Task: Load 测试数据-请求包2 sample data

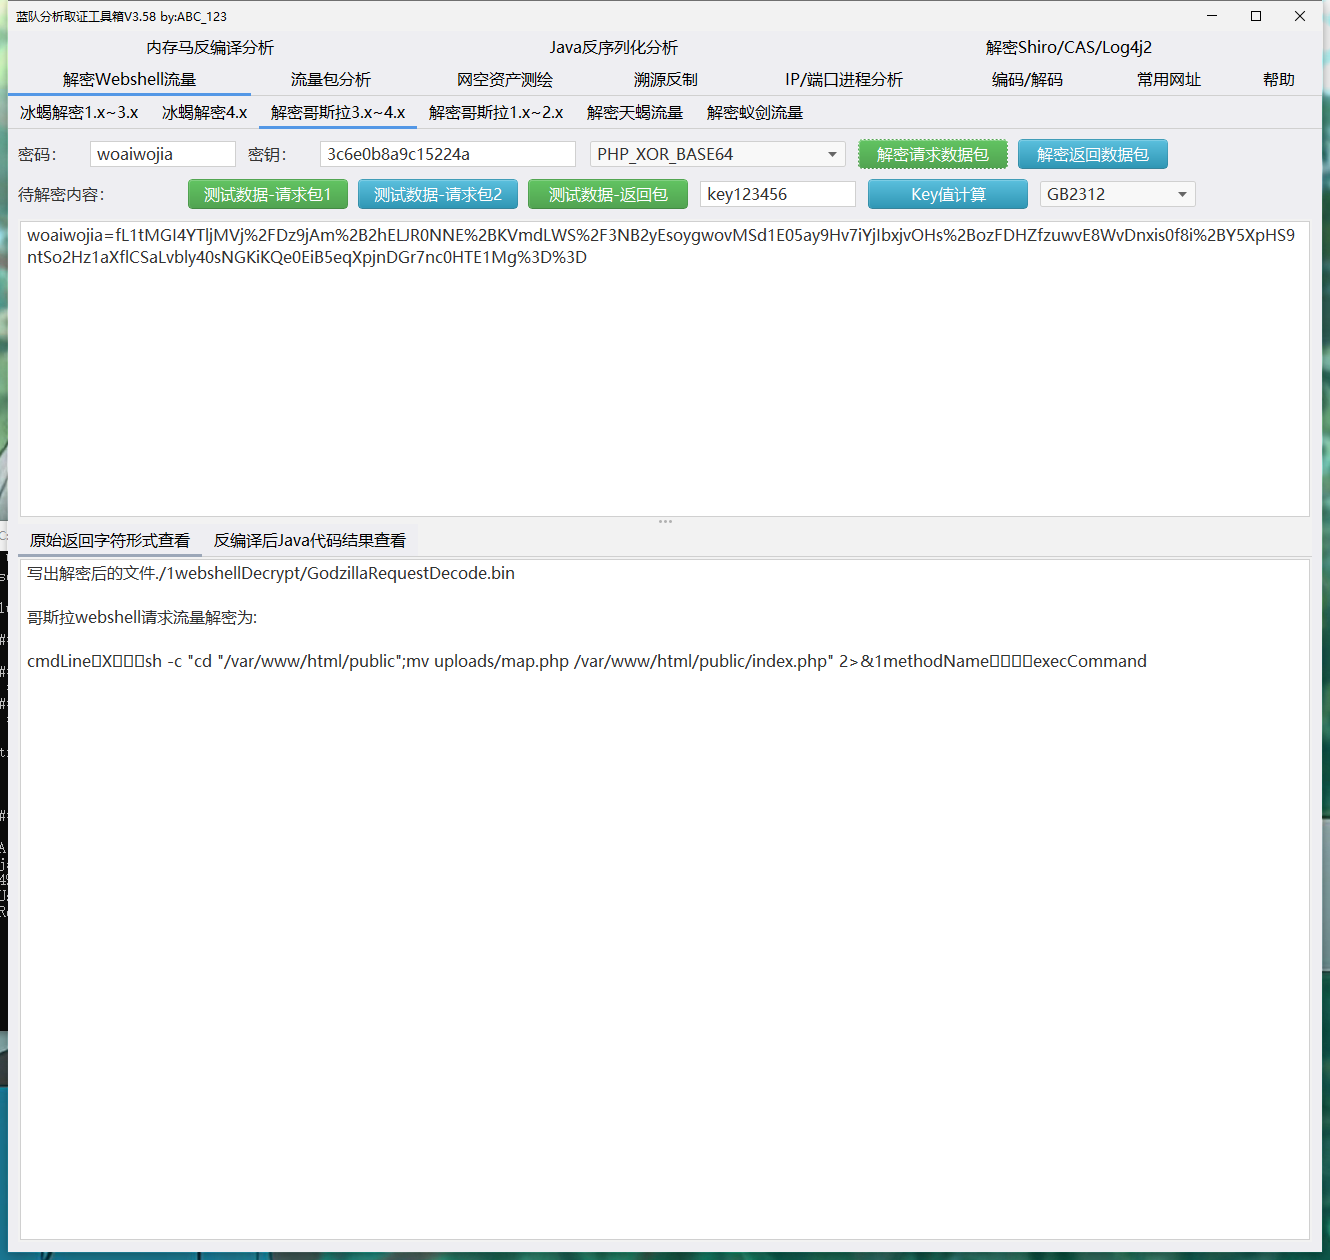Action: [437, 194]
